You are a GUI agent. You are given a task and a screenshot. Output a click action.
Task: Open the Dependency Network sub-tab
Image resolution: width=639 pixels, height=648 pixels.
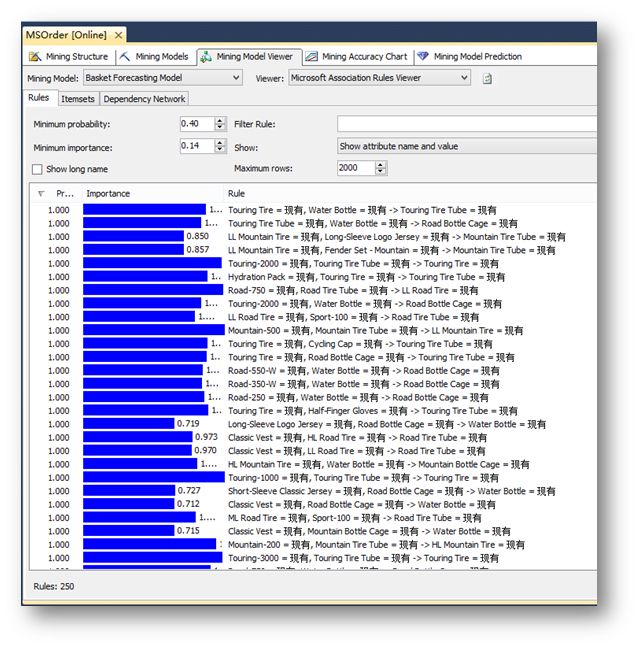pos(144,99)
